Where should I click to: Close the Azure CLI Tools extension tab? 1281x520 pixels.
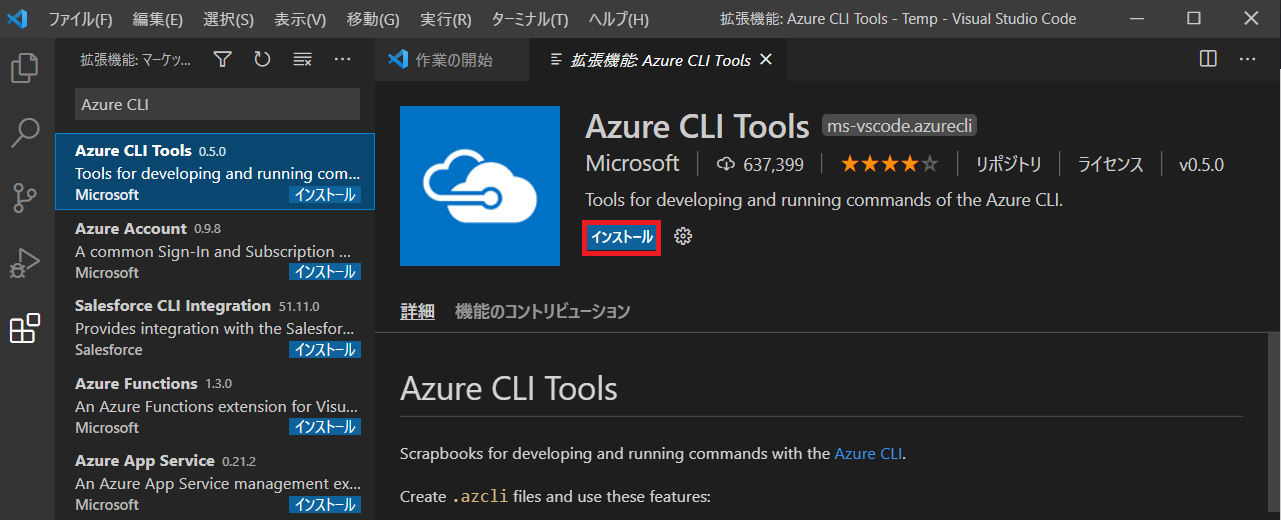point(766,60)
